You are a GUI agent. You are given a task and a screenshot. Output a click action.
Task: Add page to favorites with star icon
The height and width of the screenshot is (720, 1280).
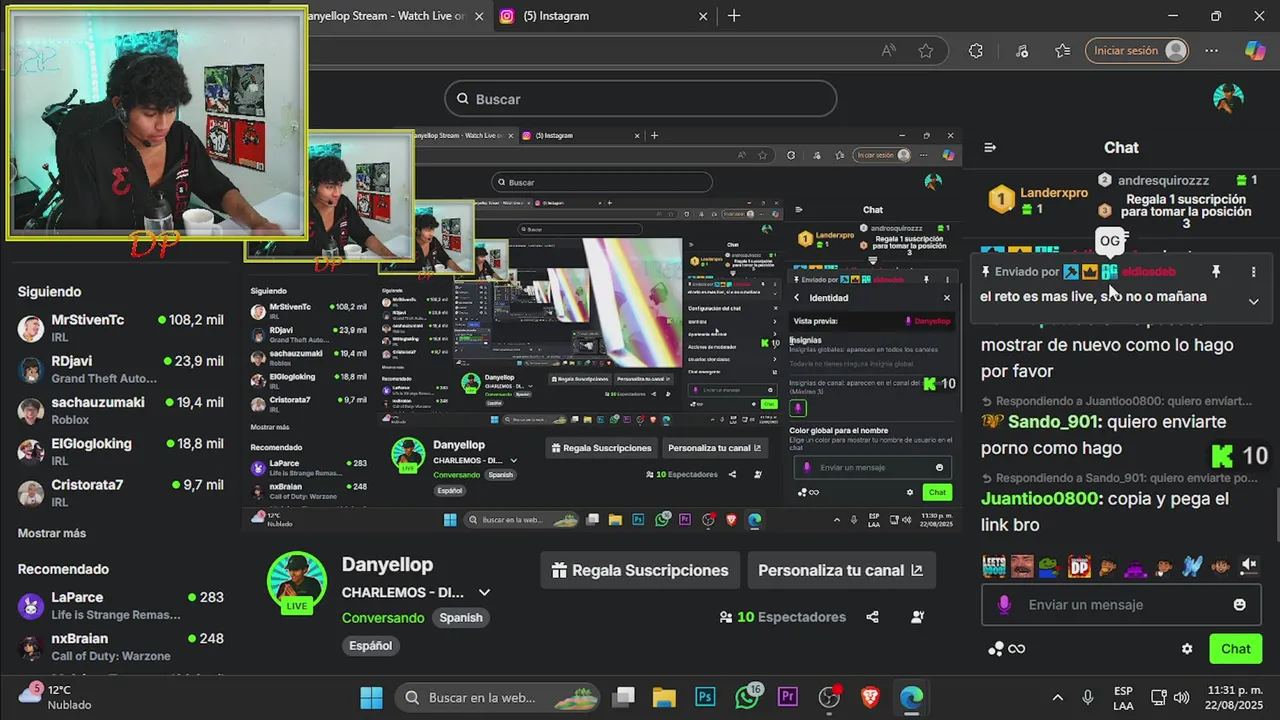pyautogui.click(x=926, y=51)
